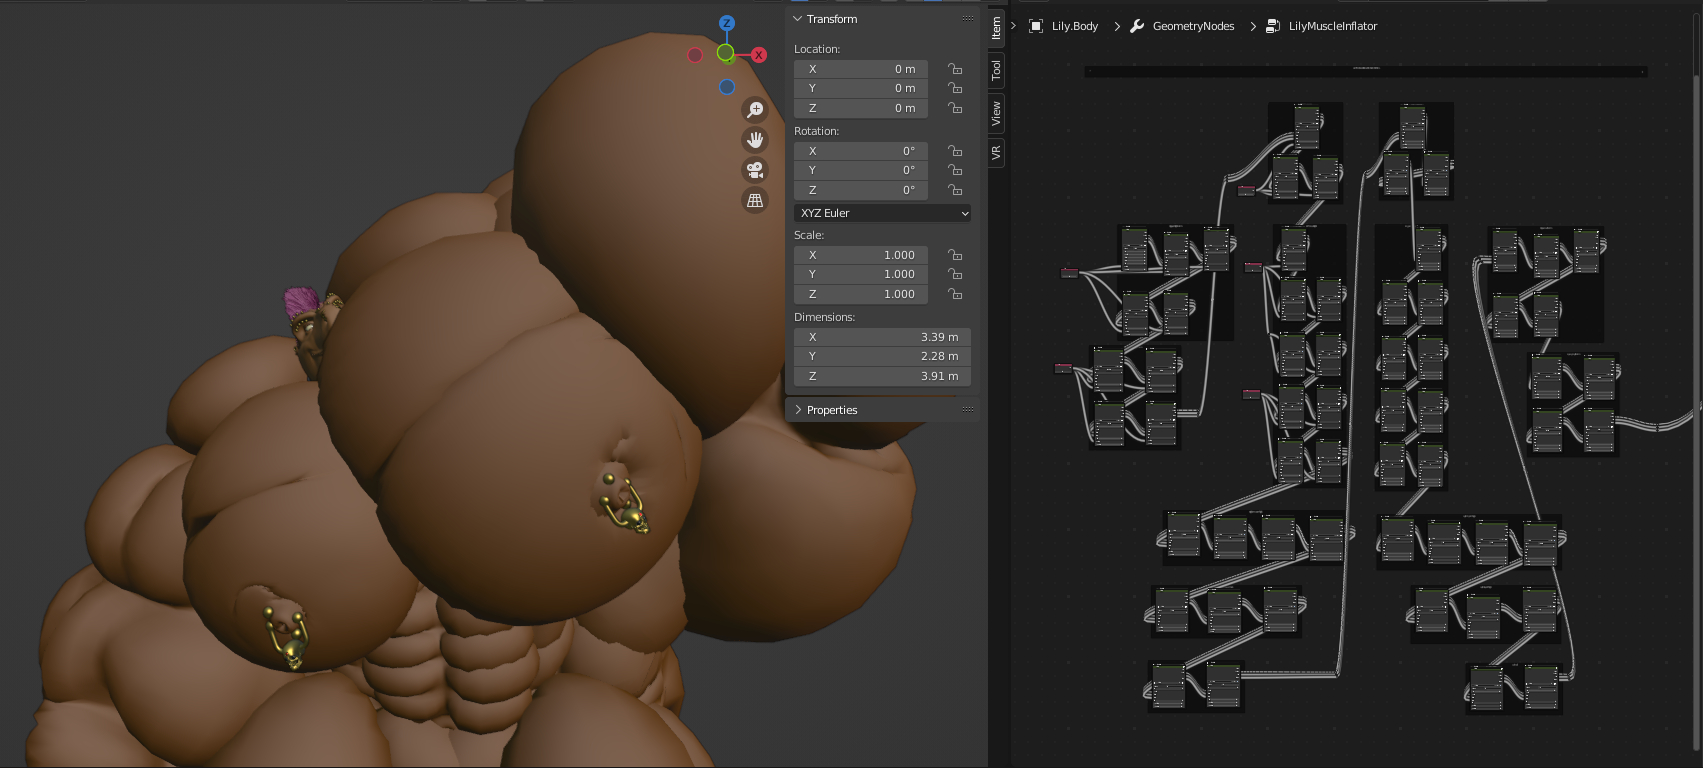Open the XYZ Euler rotation mode dropdown
Viewport: 1703px width, 768px height.
[x=883, y=213]
